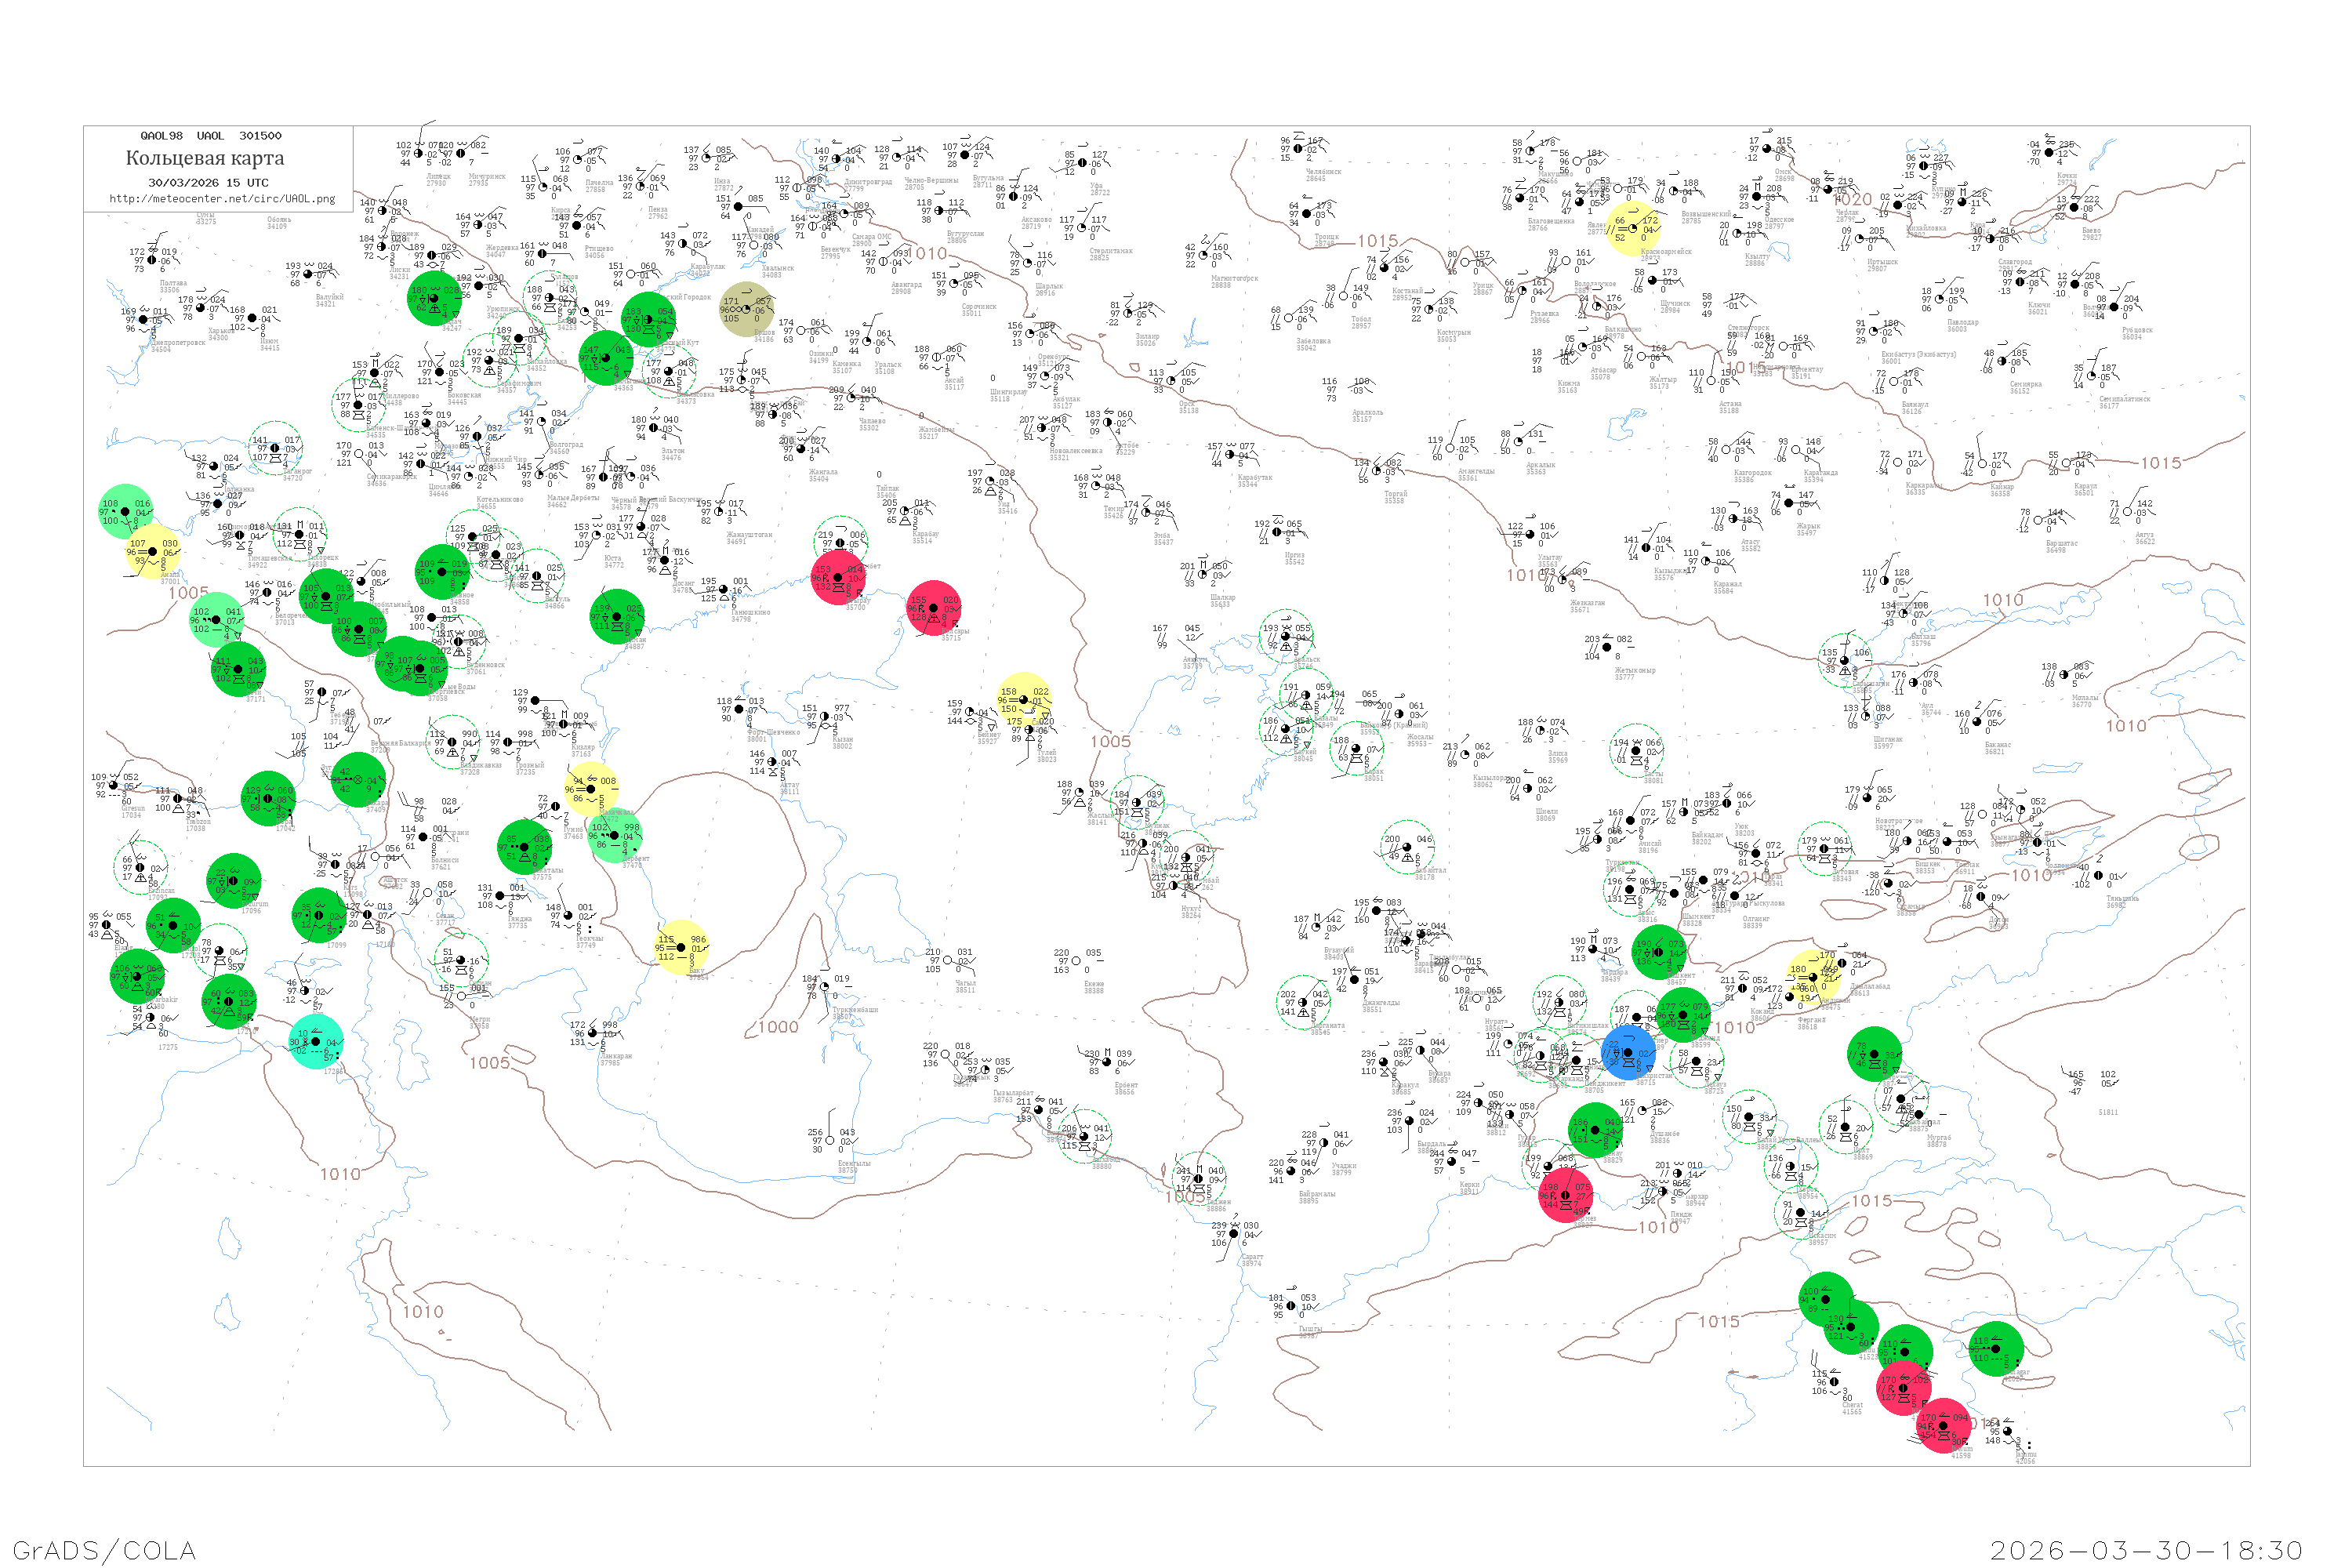This screenshot has width=2352, height=1568.
Task: Click the red circle at Jhelum station
Action: pyautogui.click(x=1943, y=1425)
